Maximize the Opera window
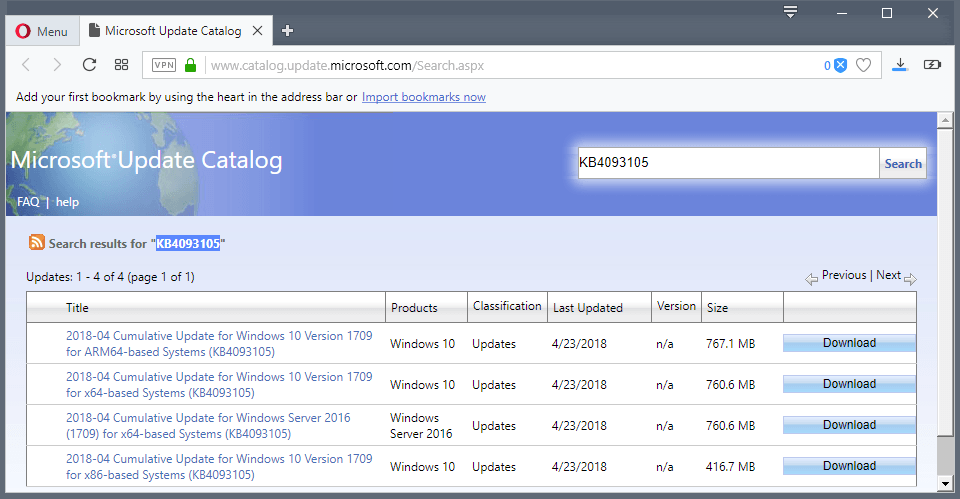The image size is (960, 499). pos(887,13)
